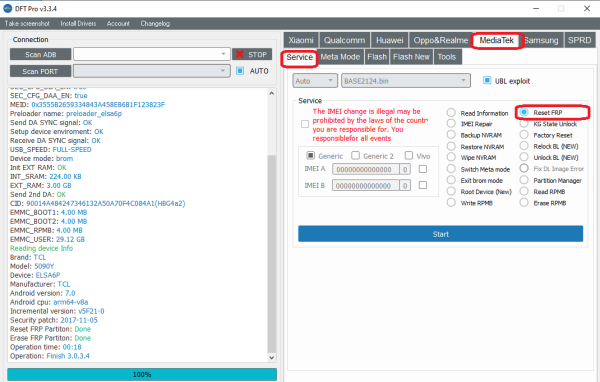Select Fix DL Image Error radio option

coord(524,168)
